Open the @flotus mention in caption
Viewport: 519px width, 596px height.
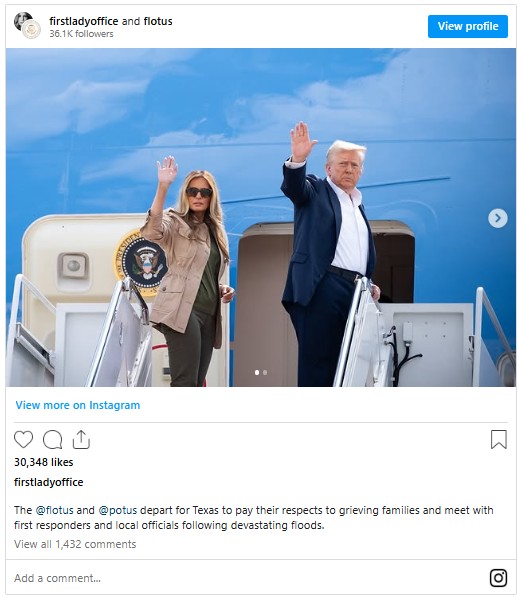[x=54, y=510]
